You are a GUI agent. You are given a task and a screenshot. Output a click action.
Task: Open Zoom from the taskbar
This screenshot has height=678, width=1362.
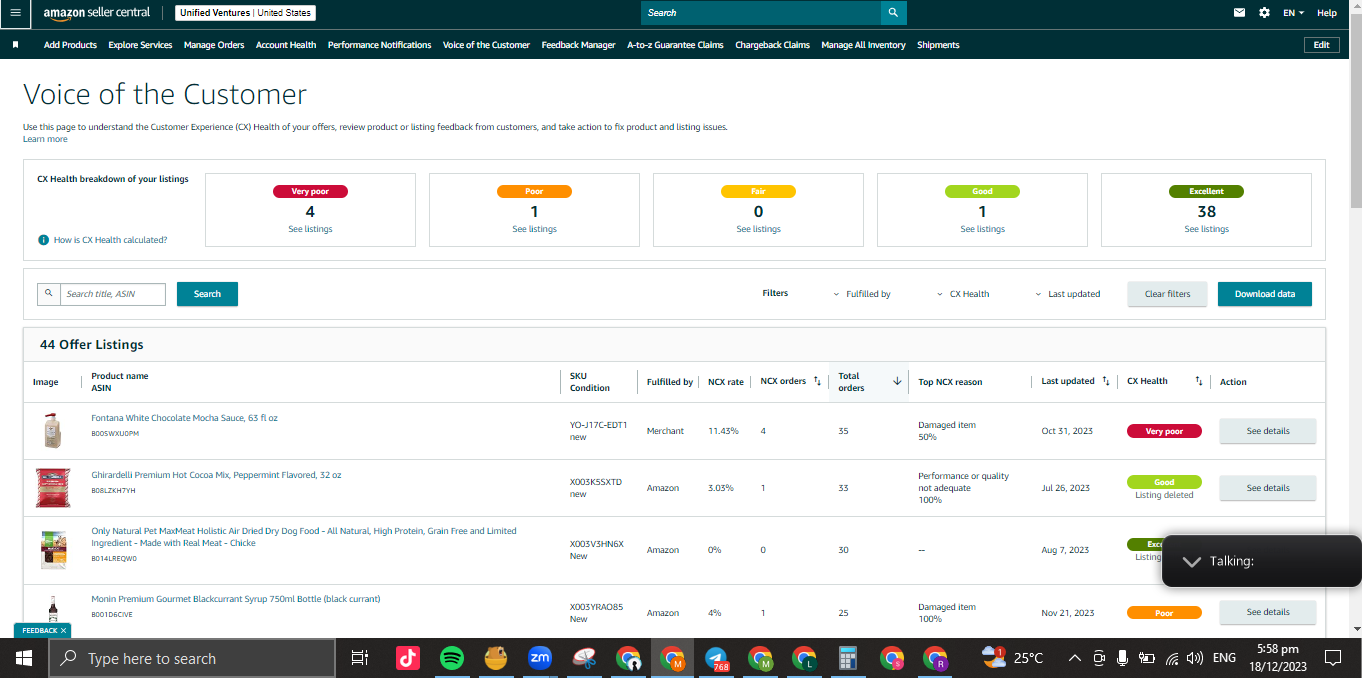(540, 658)
